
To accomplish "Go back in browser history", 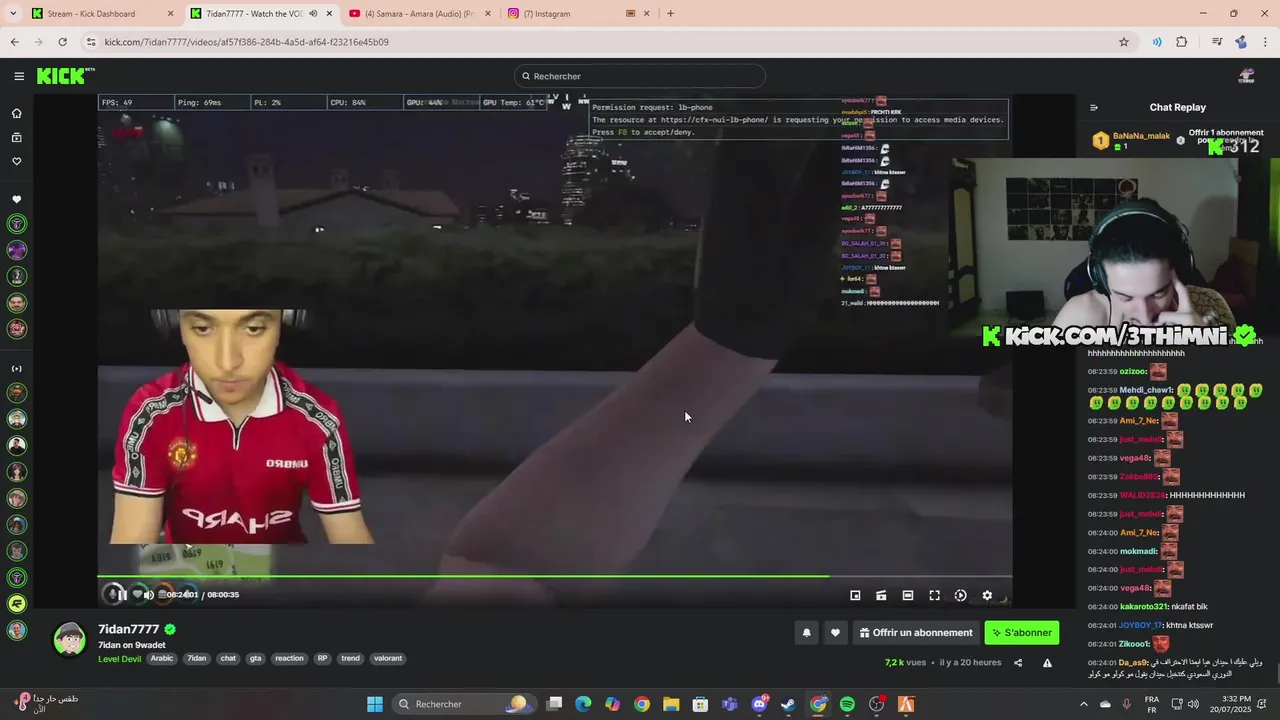I will pos(14,42).
